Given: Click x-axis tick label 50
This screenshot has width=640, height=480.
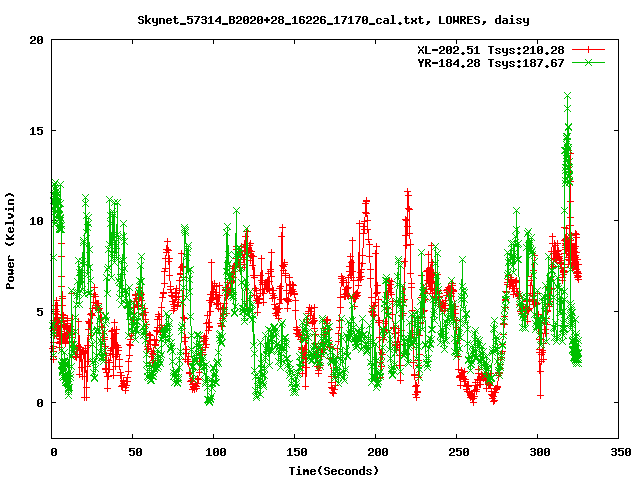Looking at the screenshot, I should (135, 452).
